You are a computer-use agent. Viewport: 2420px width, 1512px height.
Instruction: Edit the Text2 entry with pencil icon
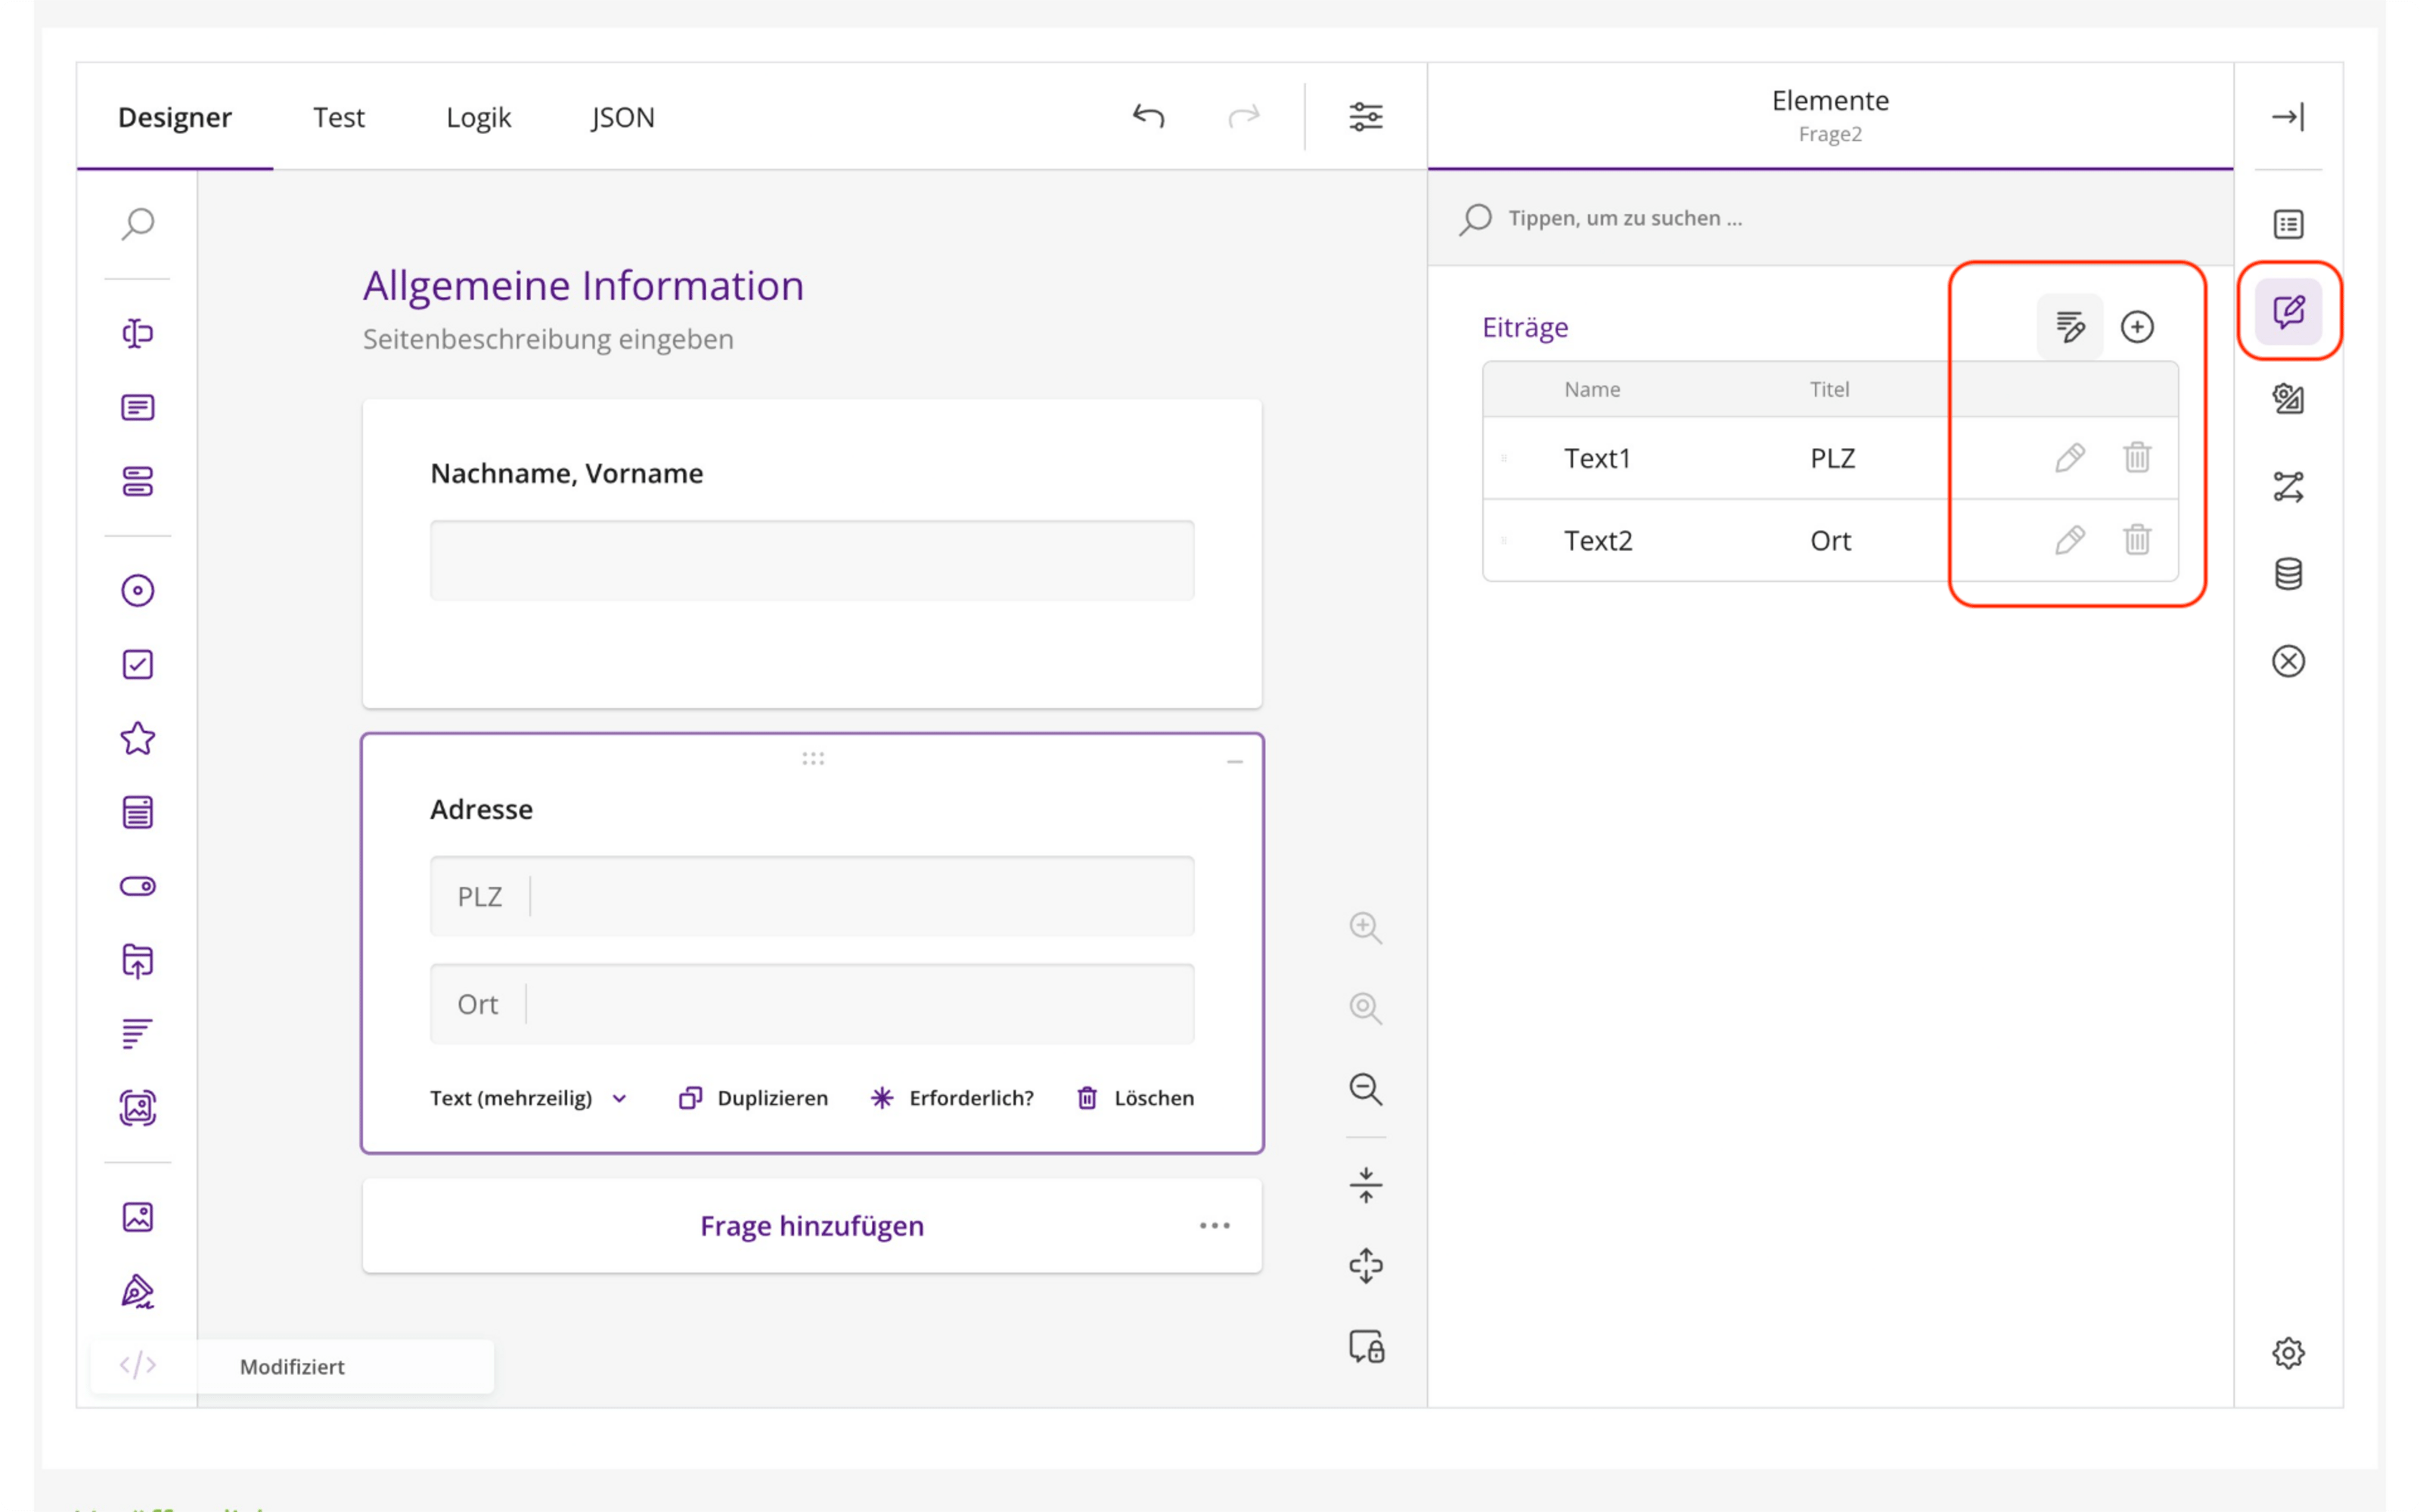(x=2070, y=540)
